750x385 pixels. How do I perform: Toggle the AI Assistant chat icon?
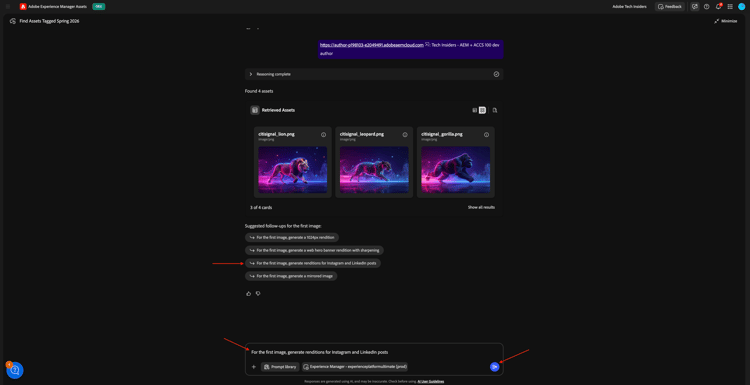[x=695, y=7]
